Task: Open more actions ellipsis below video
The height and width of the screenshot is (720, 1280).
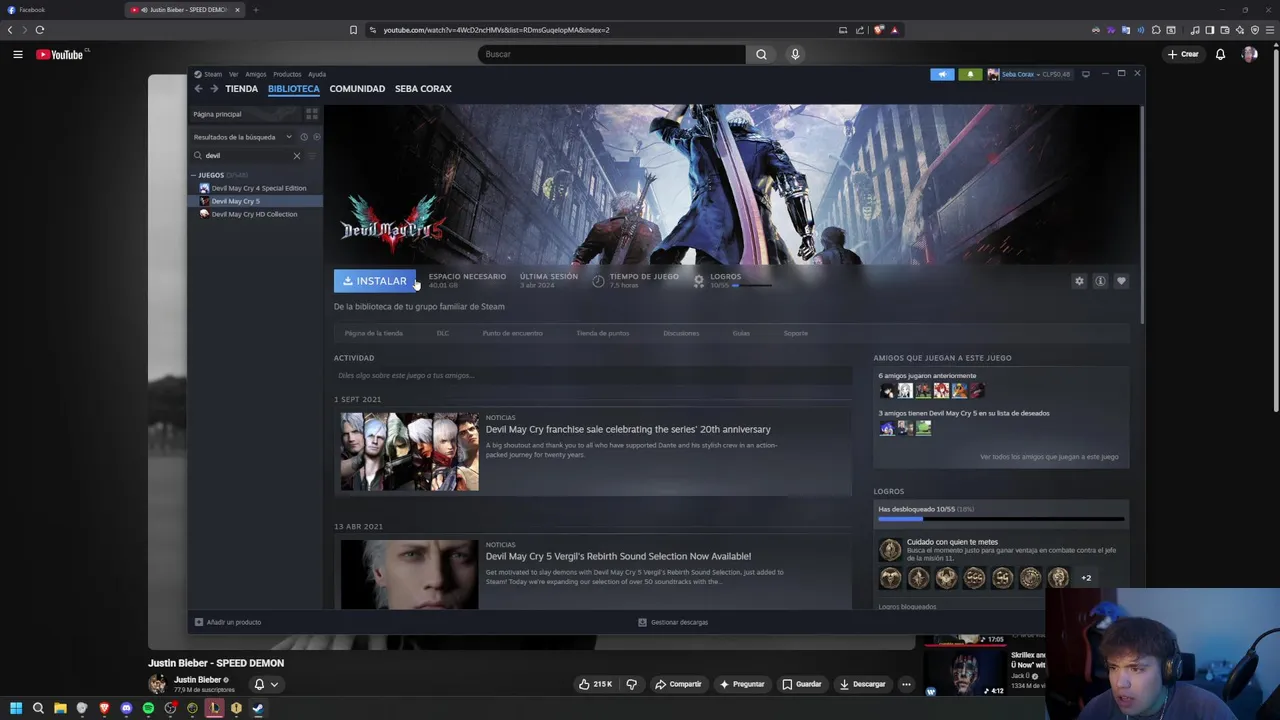Action: click(x=906, y=684)
